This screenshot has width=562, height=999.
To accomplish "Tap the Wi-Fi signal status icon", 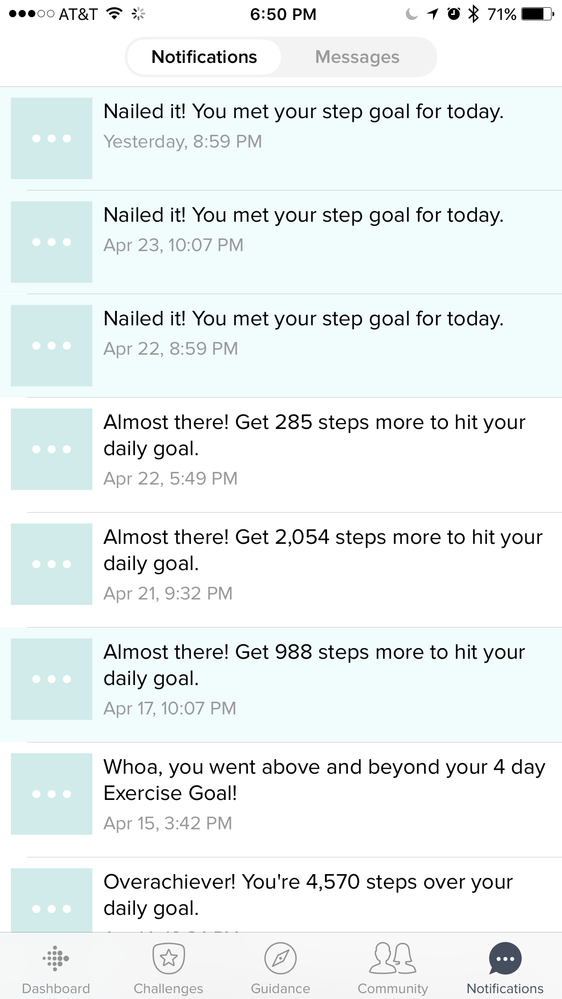I will tap(115, 13).
